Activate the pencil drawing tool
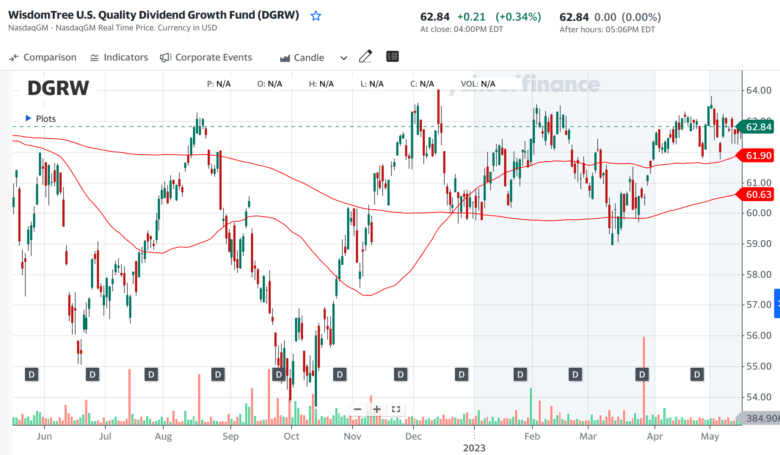 [x=366, y=56]
